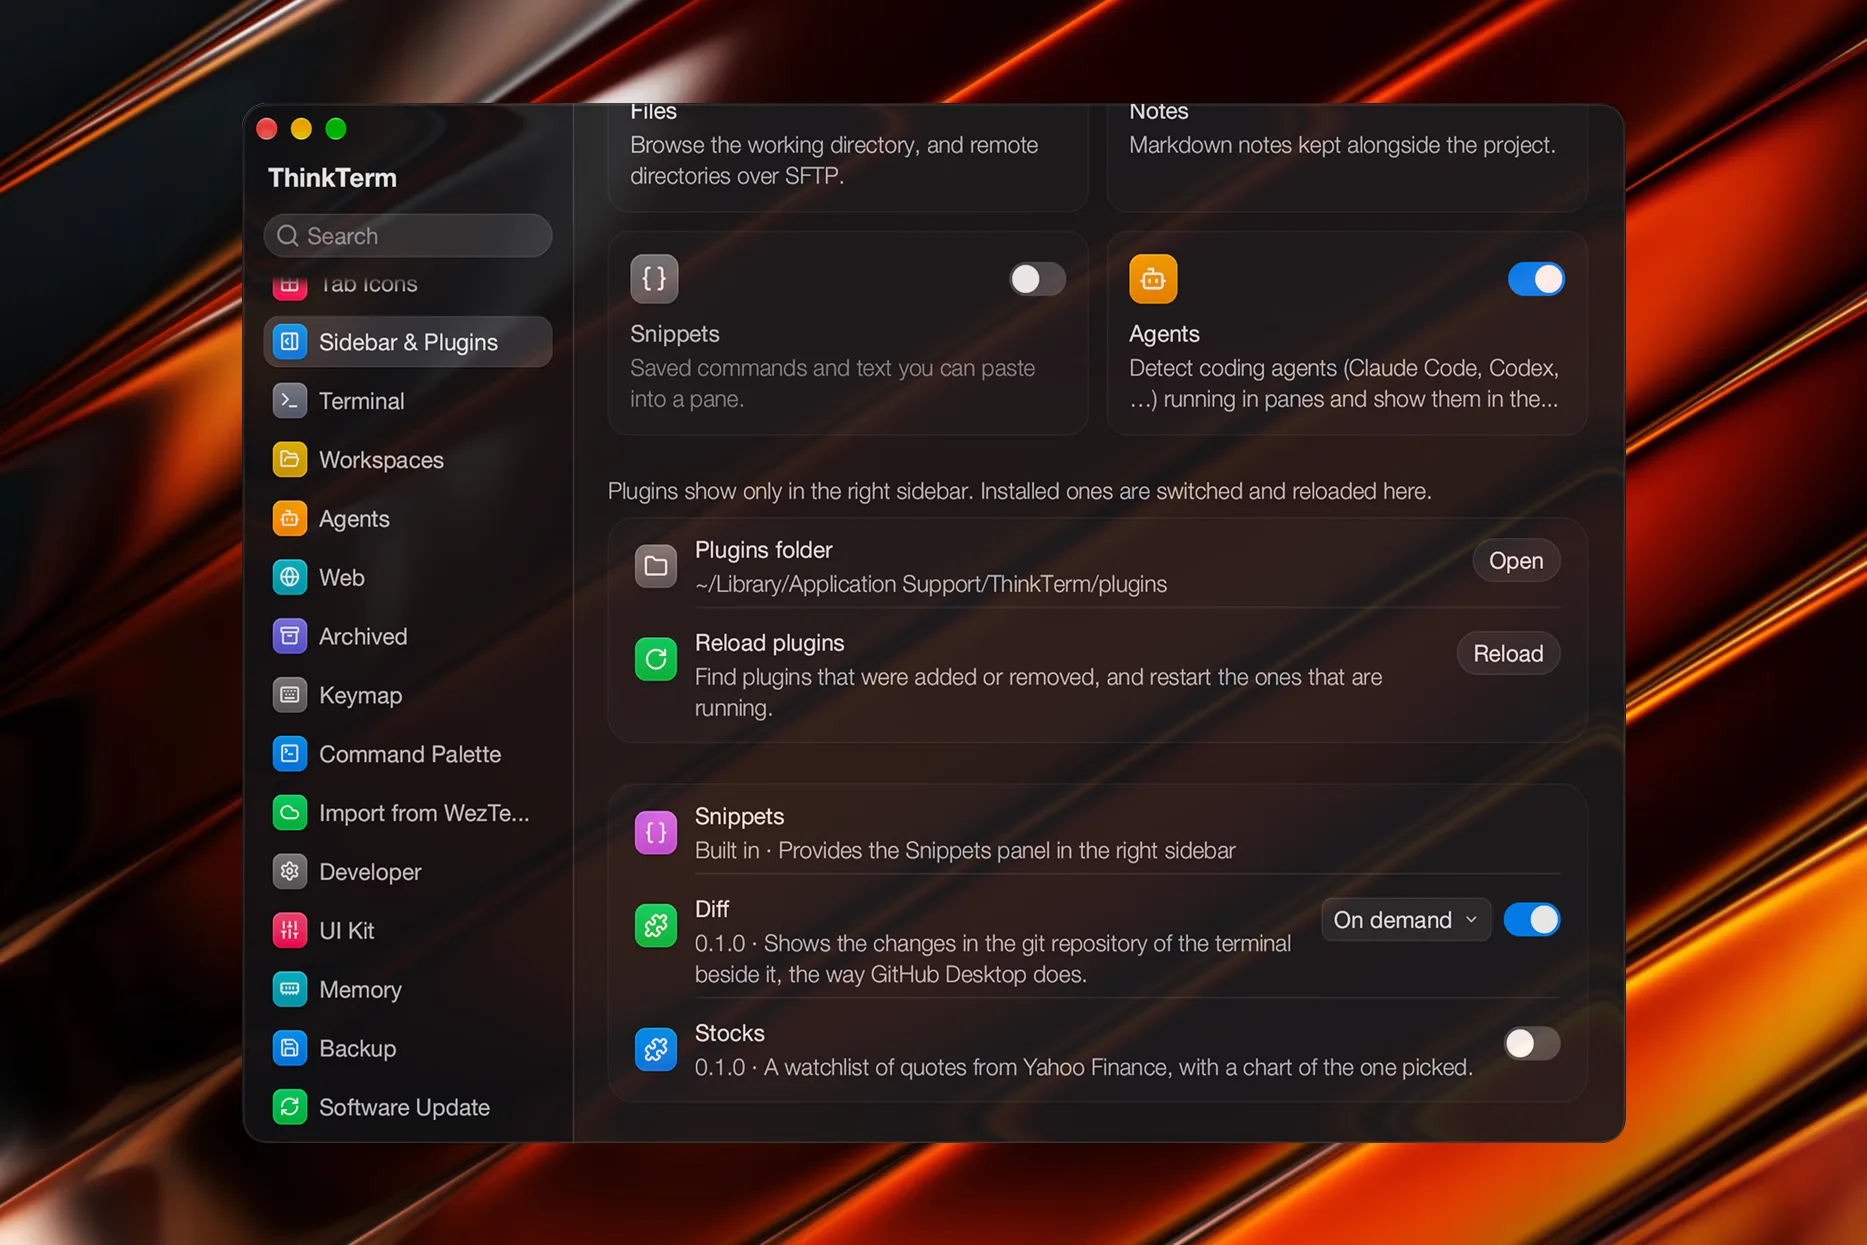Click the orange Agents card robot icon
Viewport: 1867px width, 1245px height.
click(1153, 279)
